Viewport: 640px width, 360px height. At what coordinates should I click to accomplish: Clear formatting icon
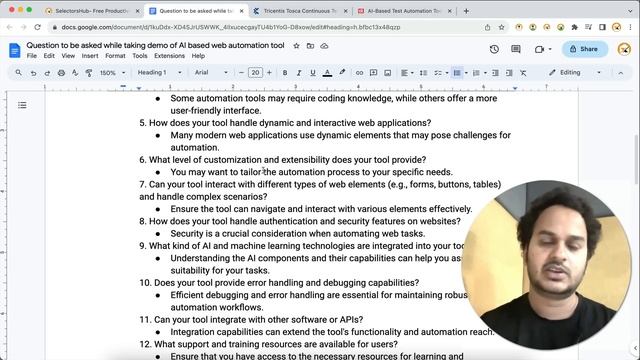(523, 73)
